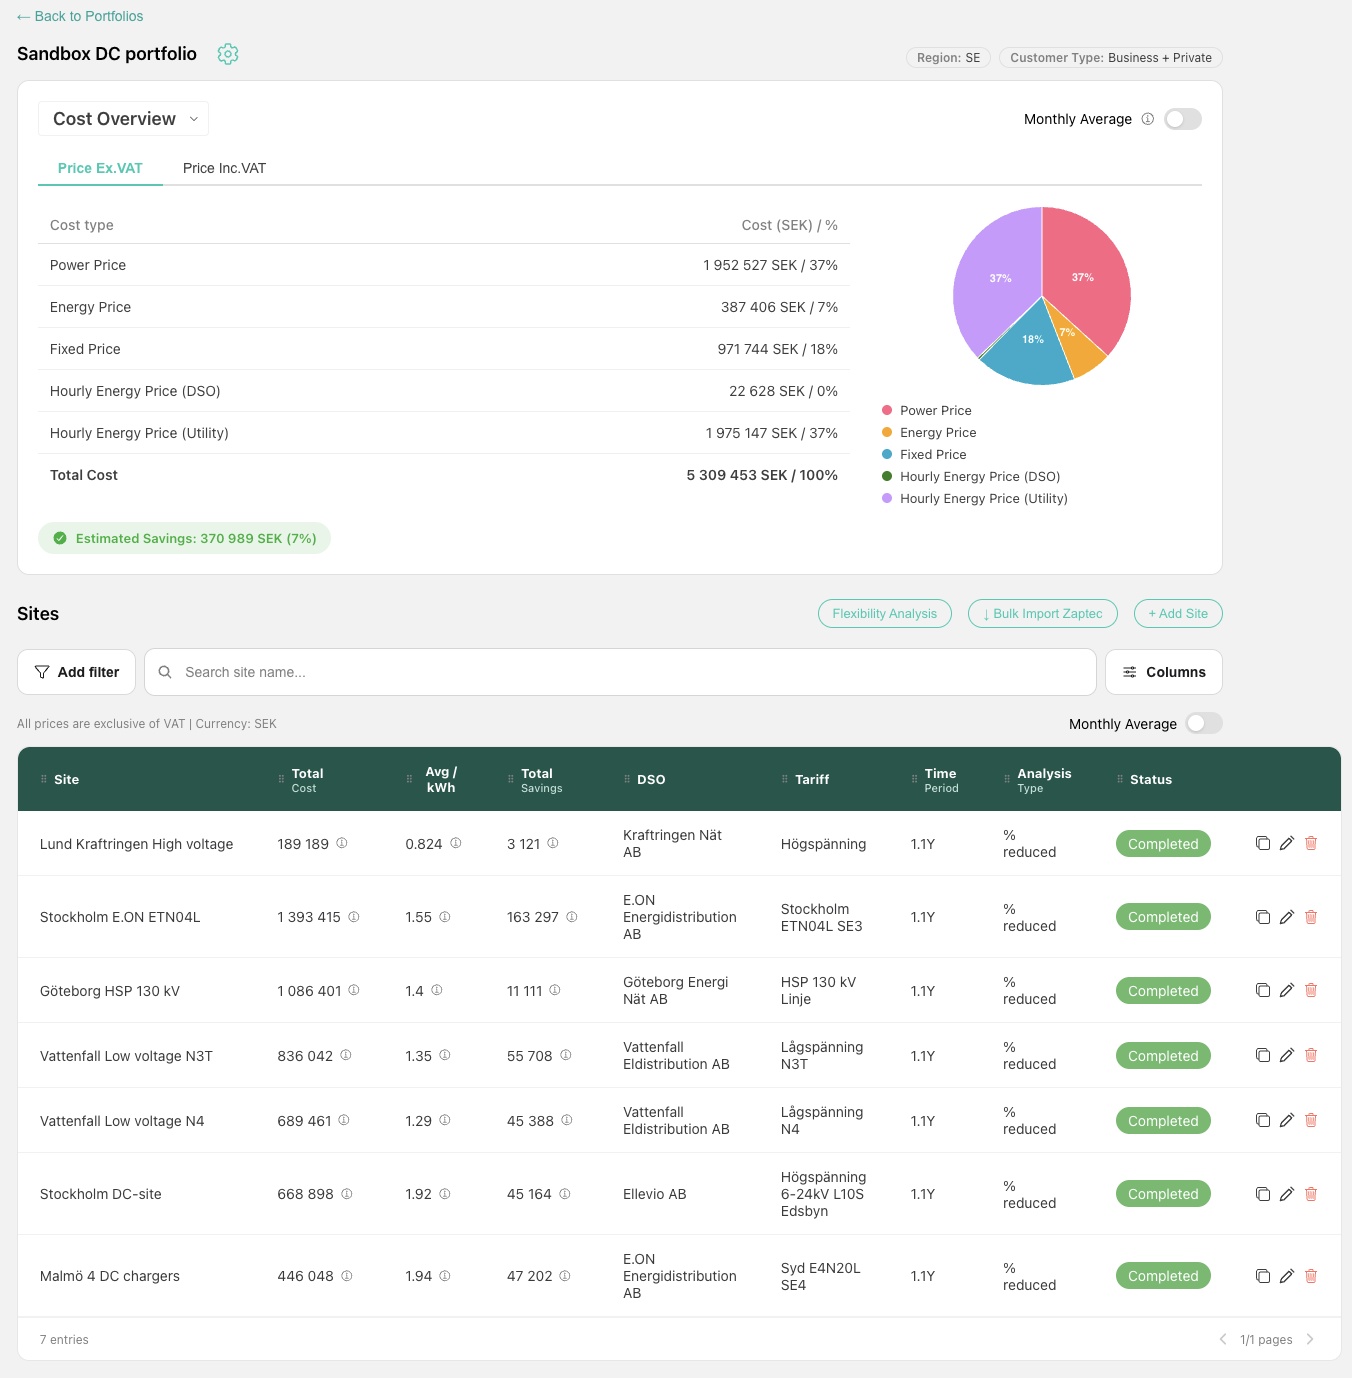This screenshot has height=1378, width=1352.
Task: Delete the Göteborg HSP 130 kV site
Action: (1311, 990)
